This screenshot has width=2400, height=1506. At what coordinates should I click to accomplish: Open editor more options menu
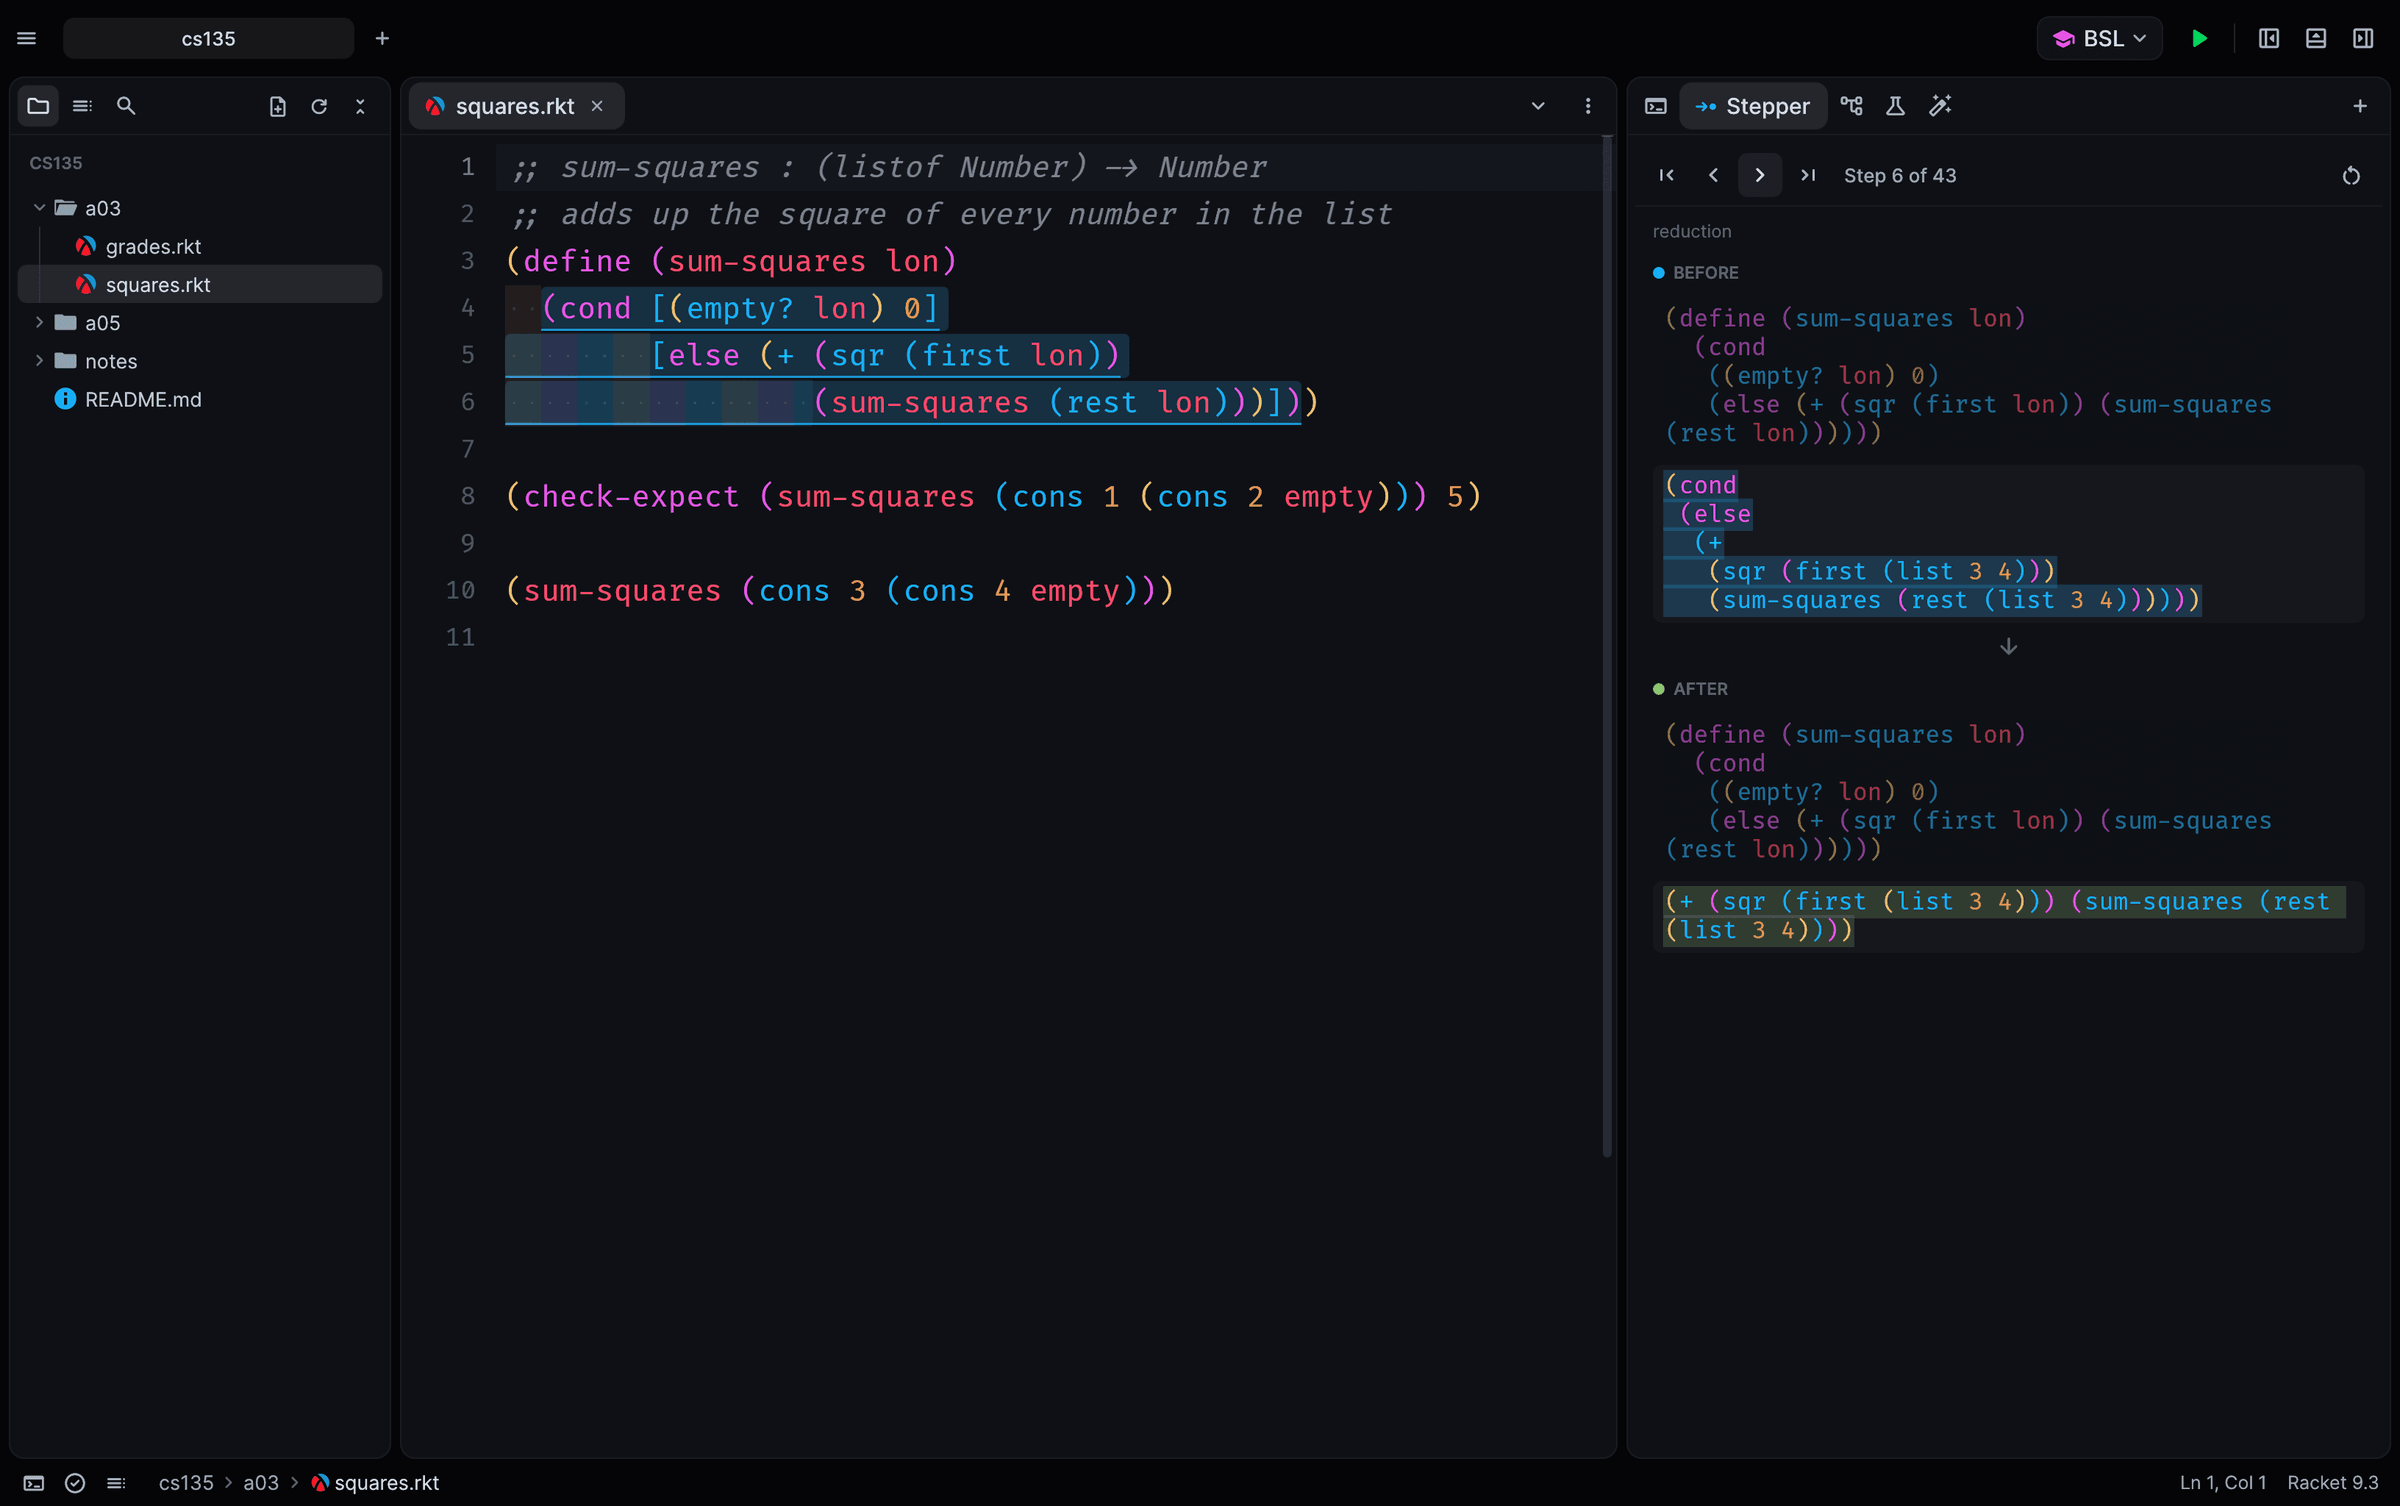1588,106
